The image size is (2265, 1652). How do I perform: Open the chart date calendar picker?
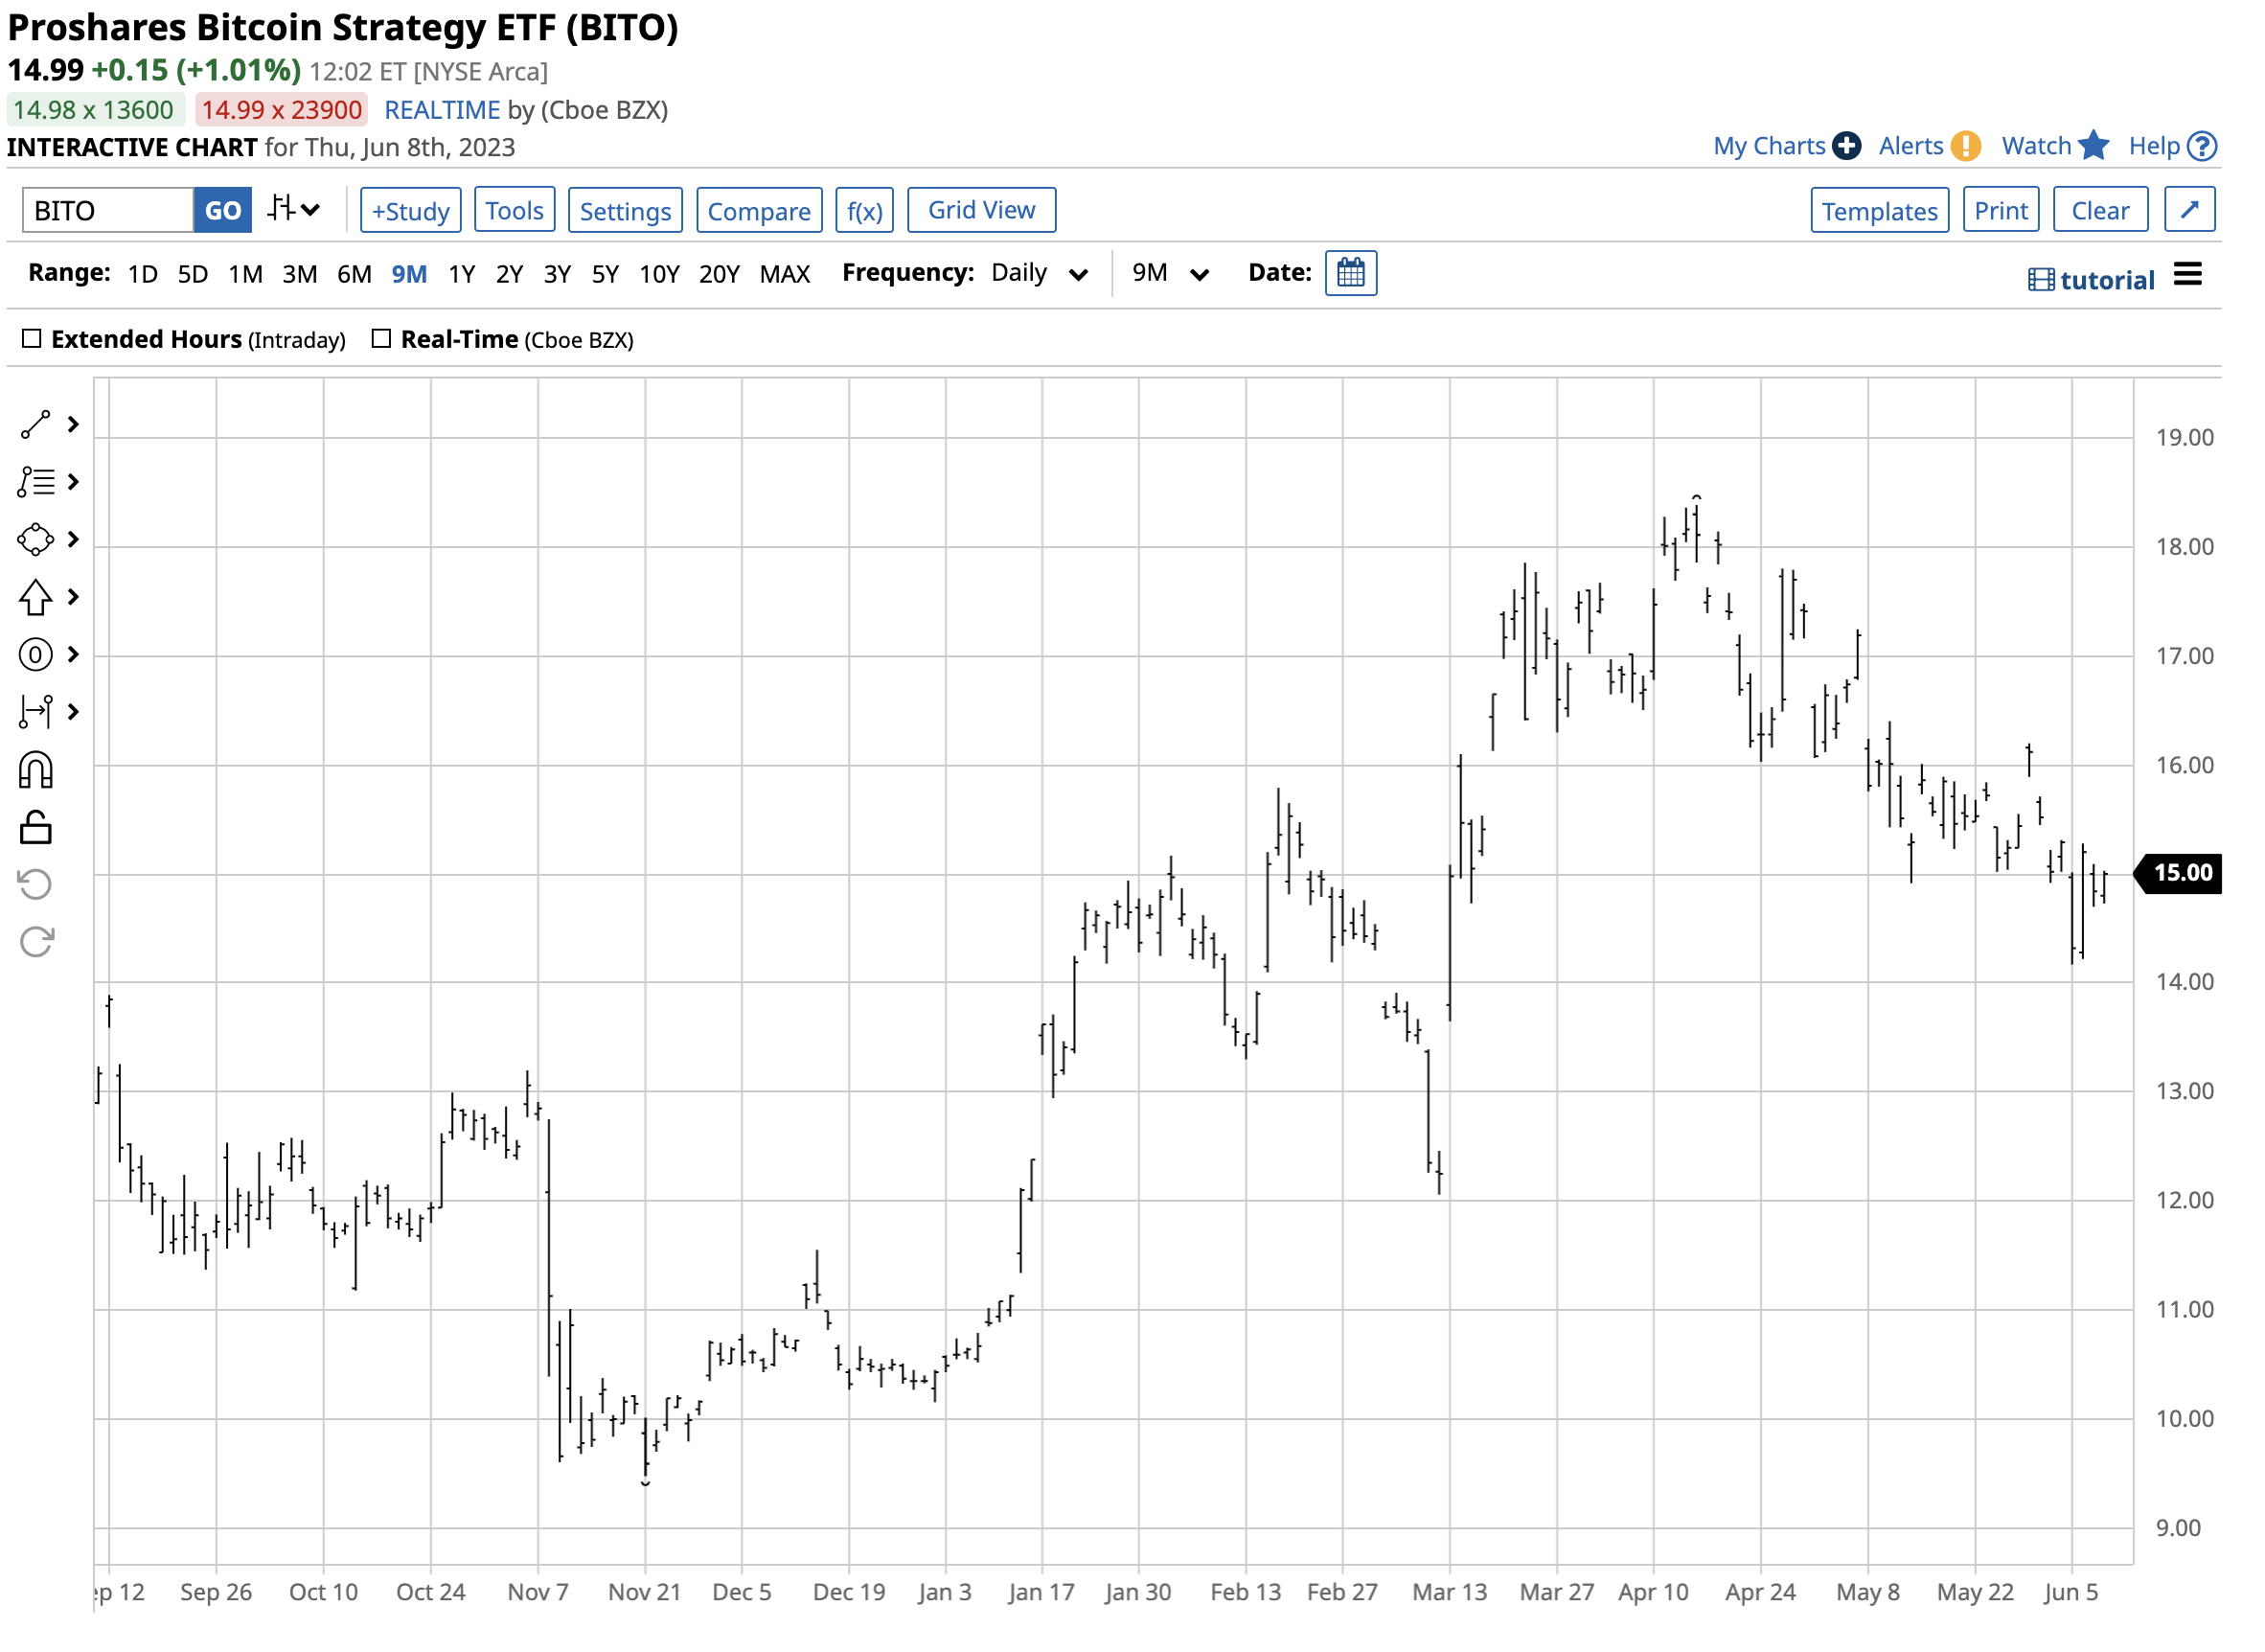point(1352,272)
